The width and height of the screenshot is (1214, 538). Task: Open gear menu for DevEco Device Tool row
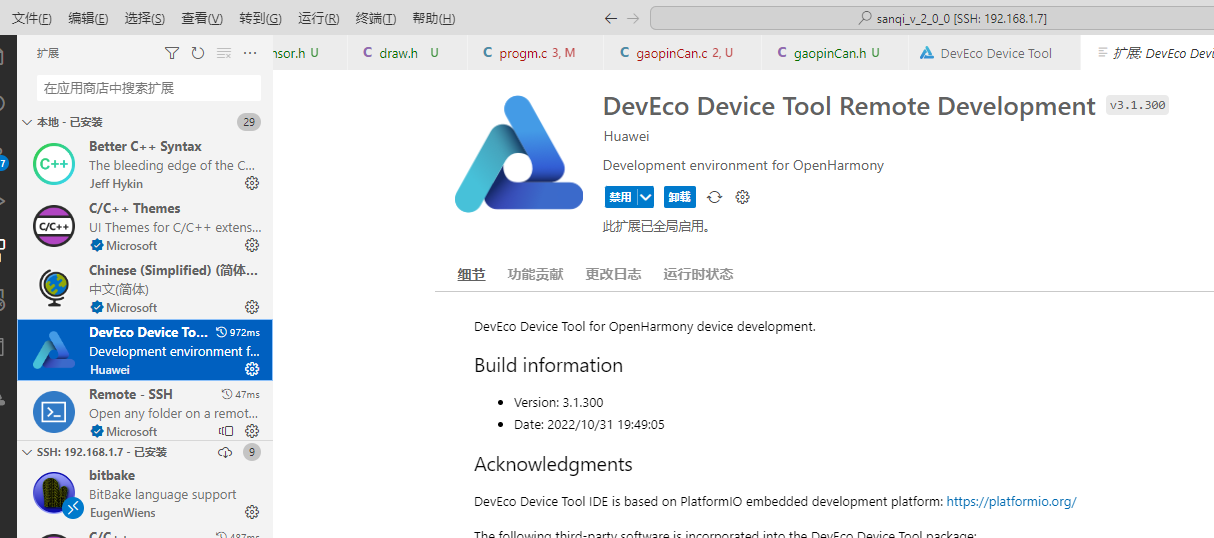click(252, 369)
